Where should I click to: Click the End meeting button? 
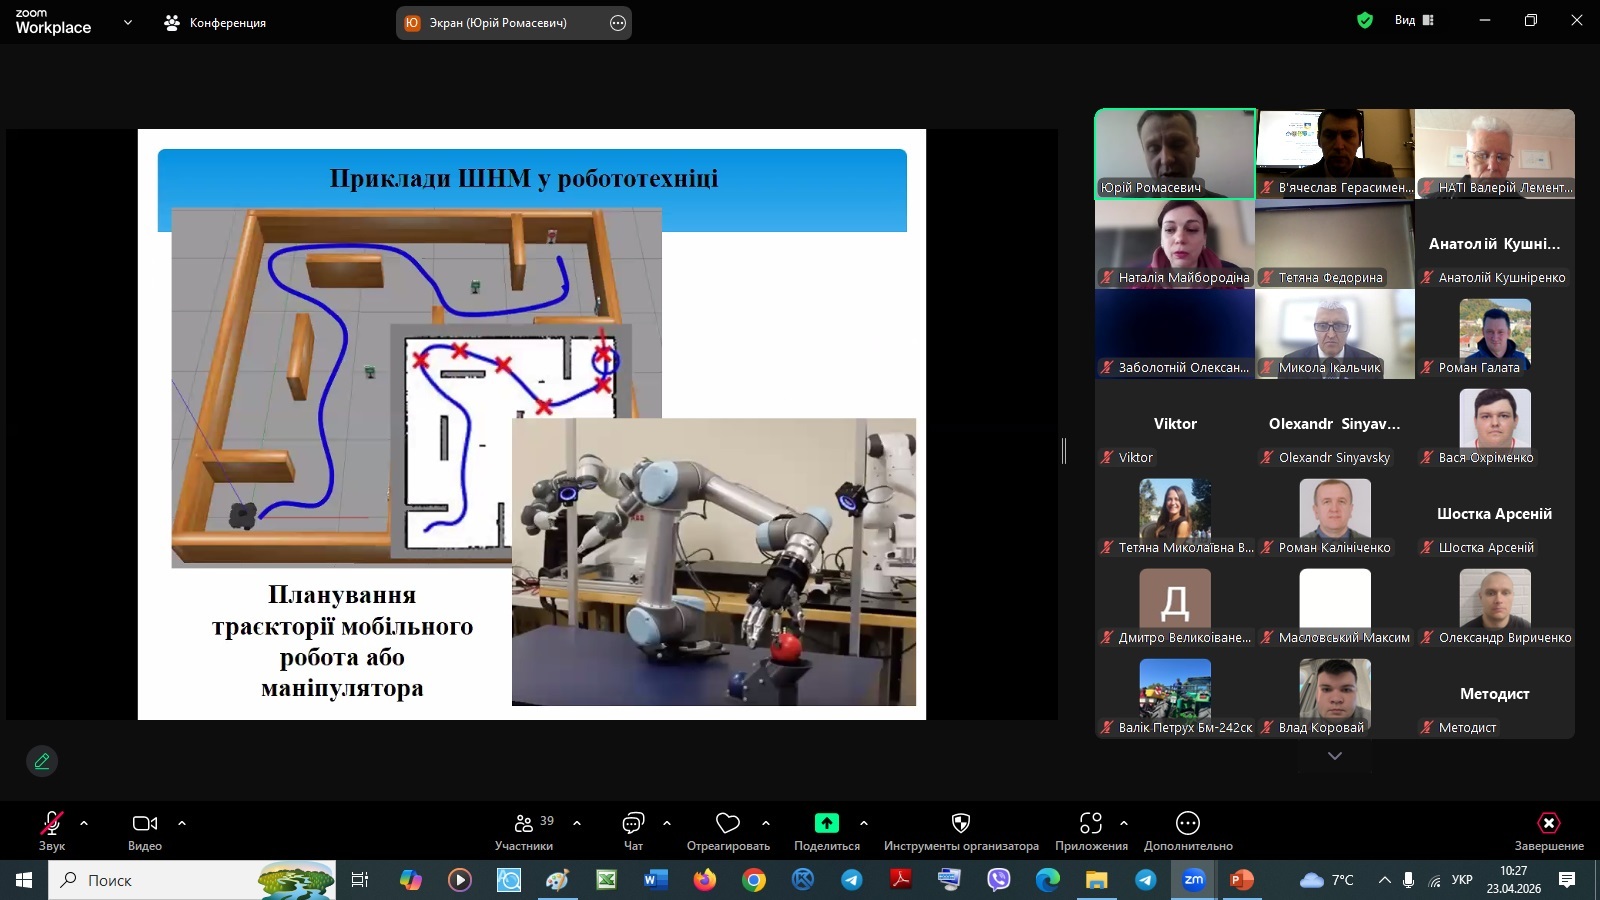point(1548,830)
